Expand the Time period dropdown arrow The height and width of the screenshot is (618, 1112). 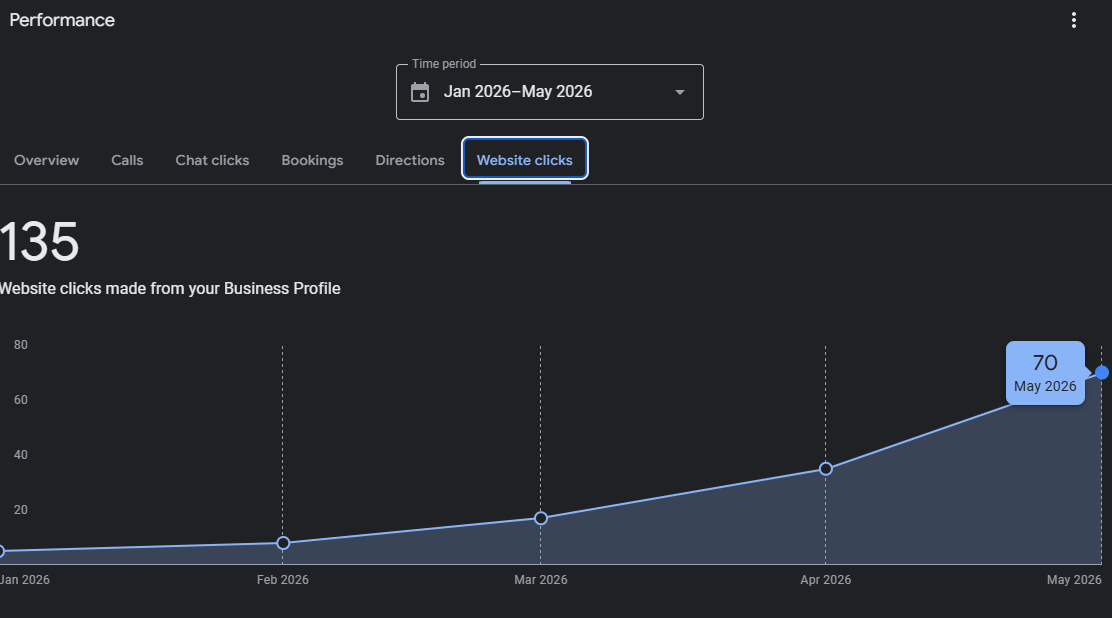pyautogui.click(x=679, y=92)
